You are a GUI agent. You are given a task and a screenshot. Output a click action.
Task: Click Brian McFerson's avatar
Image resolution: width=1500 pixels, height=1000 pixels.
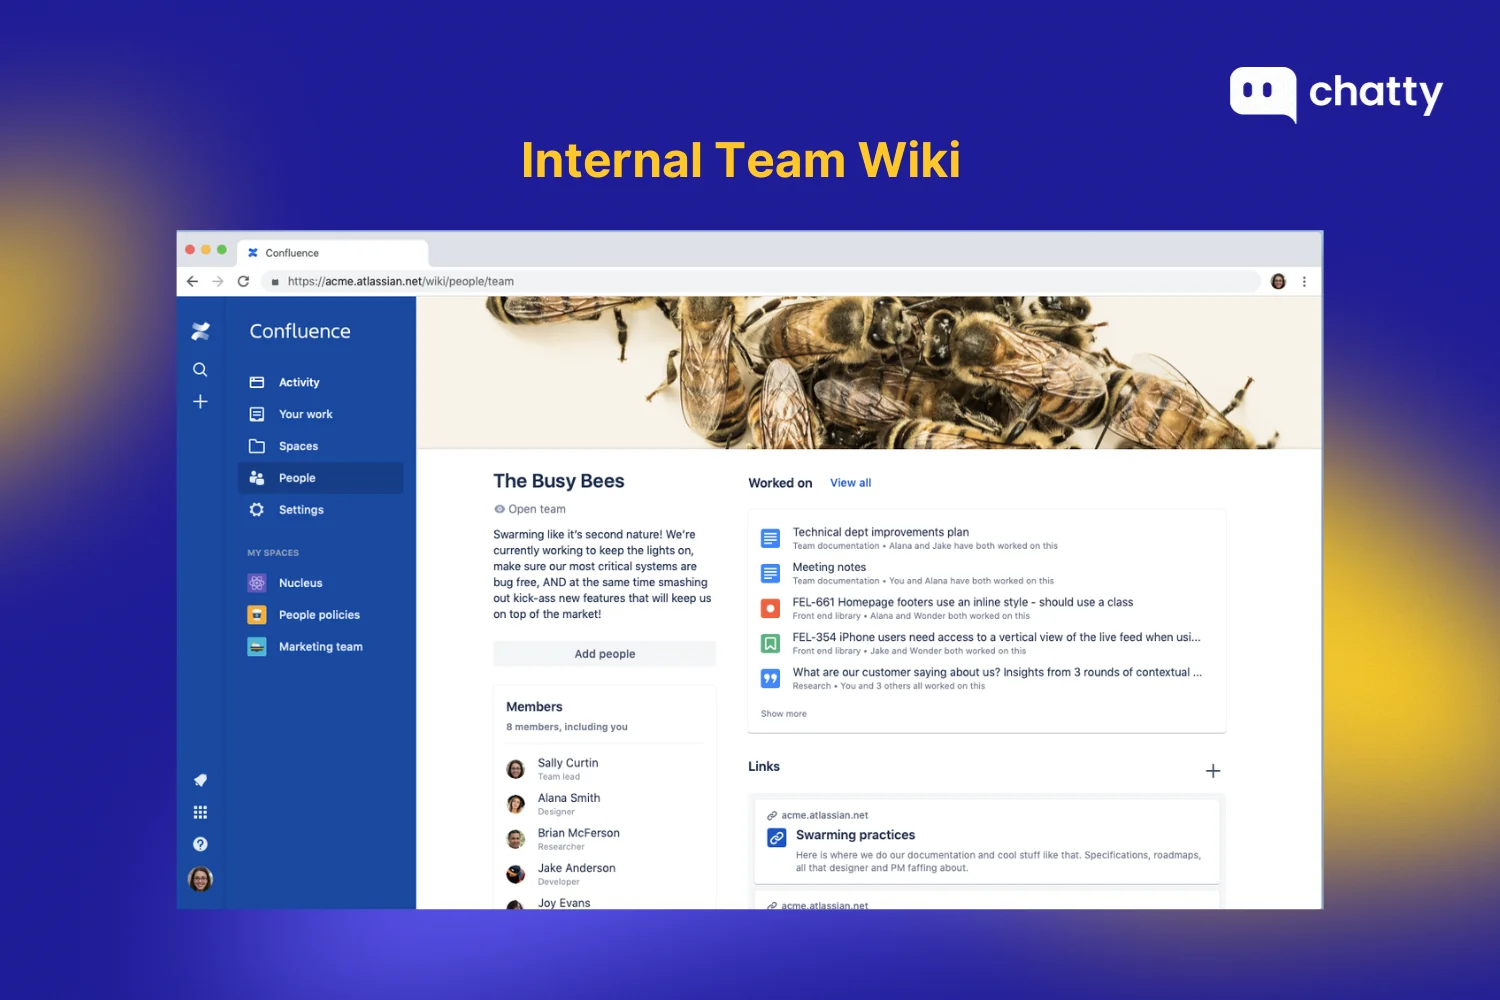[516, 839]
